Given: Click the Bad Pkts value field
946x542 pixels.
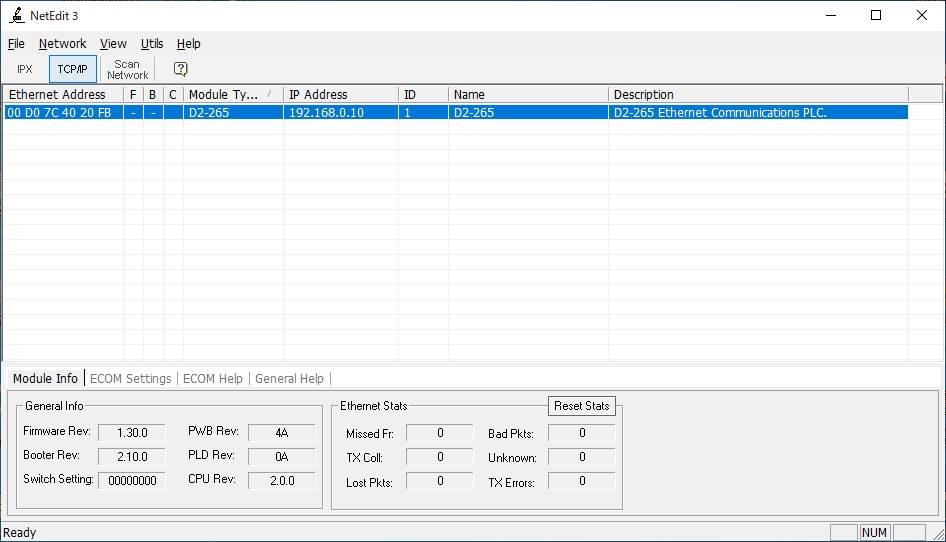Looking at the screenshot, I should tap(582, 433).
